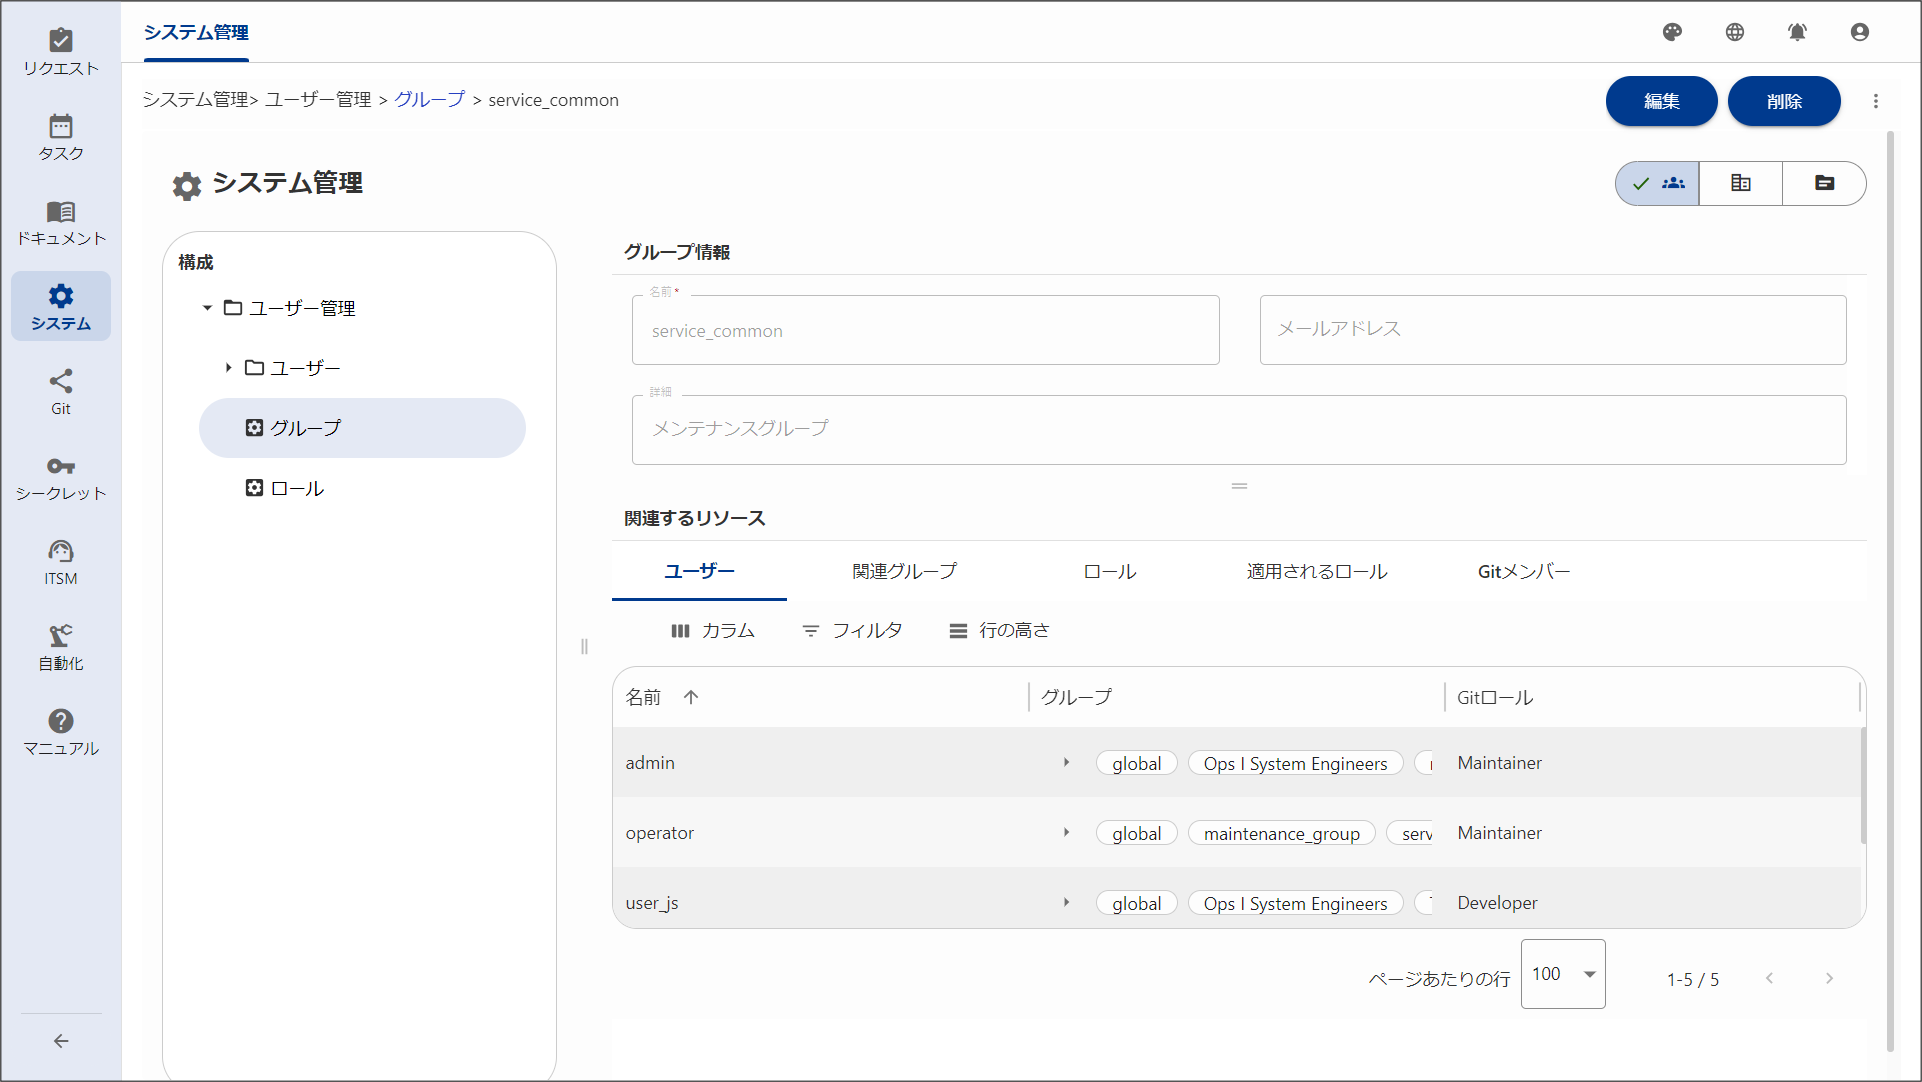Click the Ops I System Engineers chip in admin row

point(1295,763)
